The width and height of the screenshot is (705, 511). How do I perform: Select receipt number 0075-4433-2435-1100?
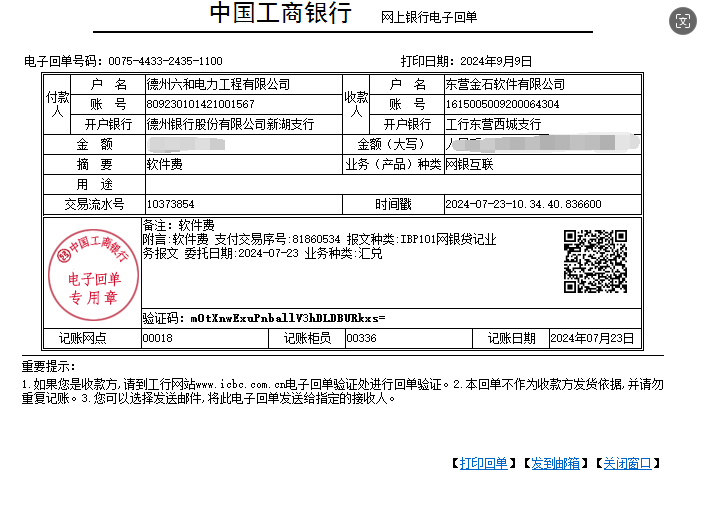[x=165, y=61]
